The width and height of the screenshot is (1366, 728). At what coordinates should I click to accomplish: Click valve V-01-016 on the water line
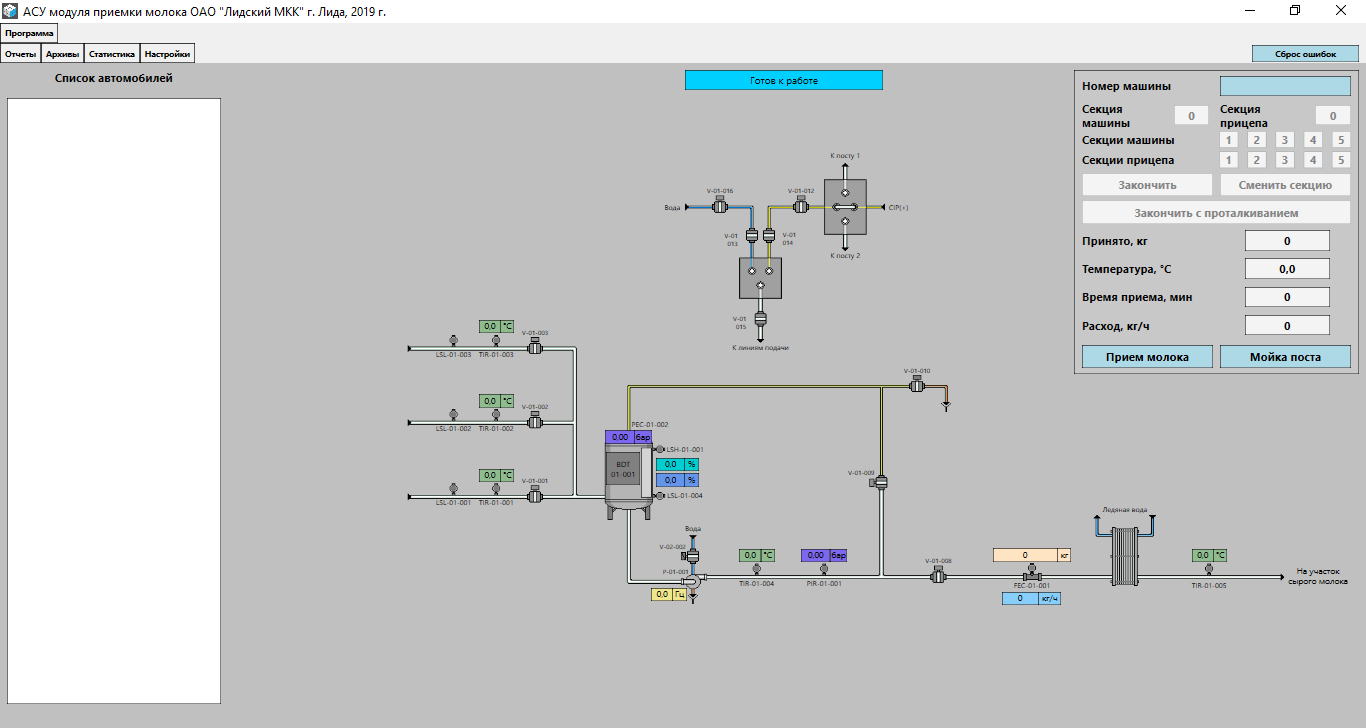[x=719, y=207]
